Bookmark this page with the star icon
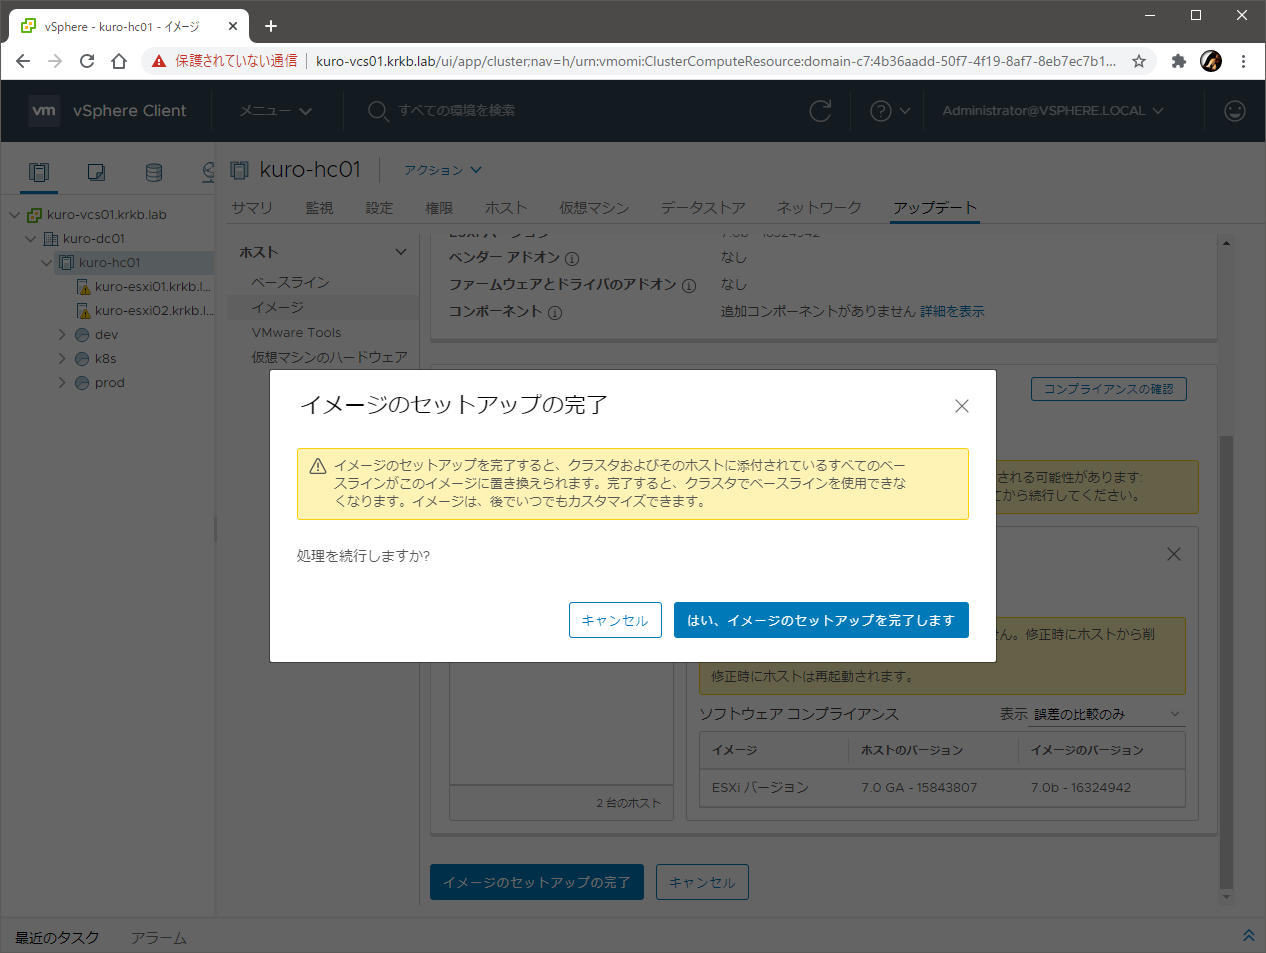 click(1139, 61)
